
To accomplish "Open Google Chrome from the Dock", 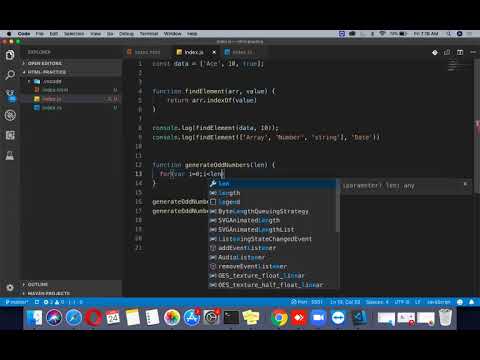I will (279, 317).
